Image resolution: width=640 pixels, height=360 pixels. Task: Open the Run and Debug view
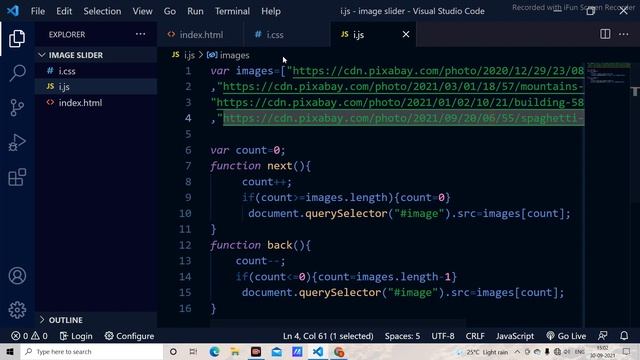point(17,143)
